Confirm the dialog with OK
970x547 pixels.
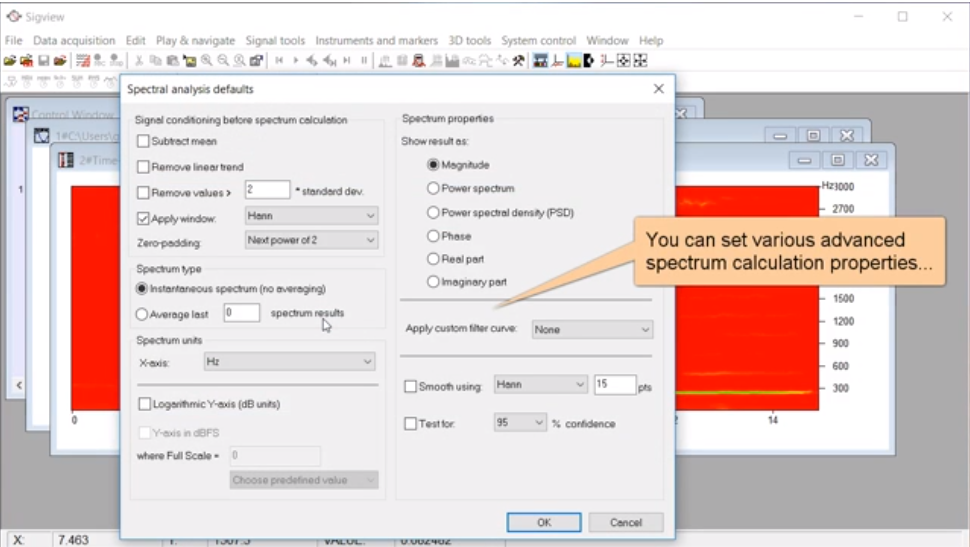(x=543, y=522)
